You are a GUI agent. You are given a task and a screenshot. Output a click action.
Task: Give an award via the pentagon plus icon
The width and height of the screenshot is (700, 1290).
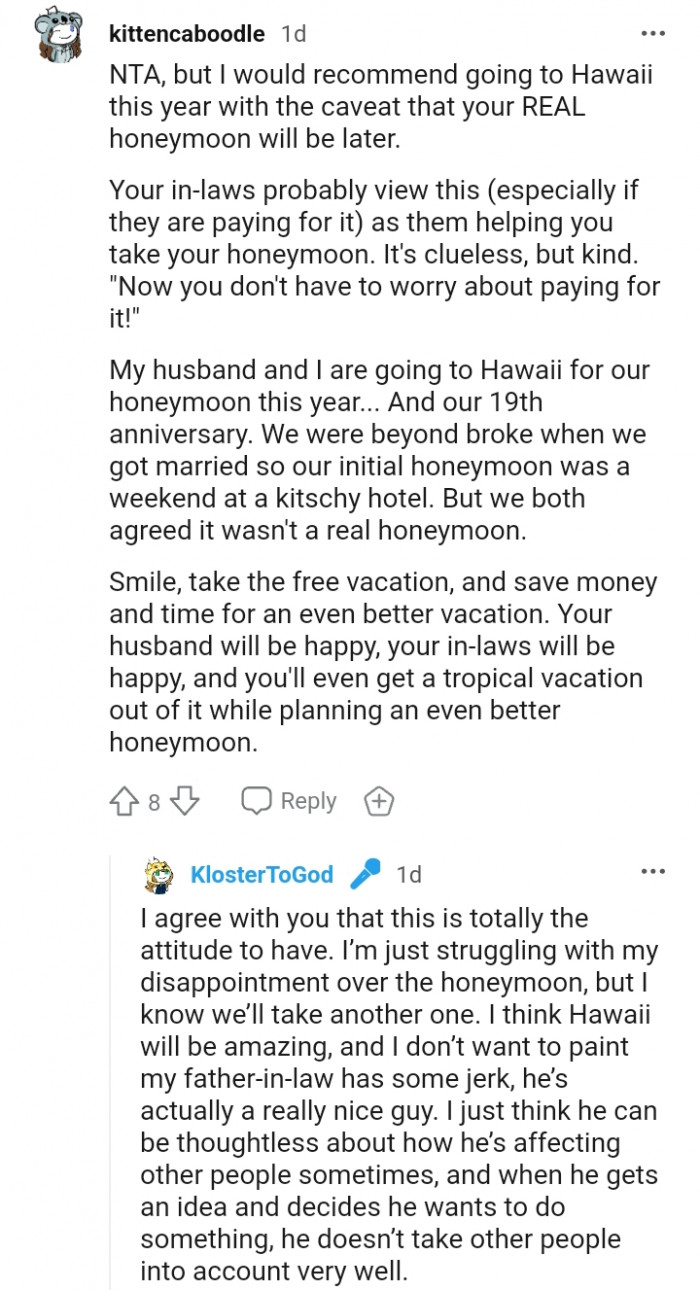tap(379, 800)
